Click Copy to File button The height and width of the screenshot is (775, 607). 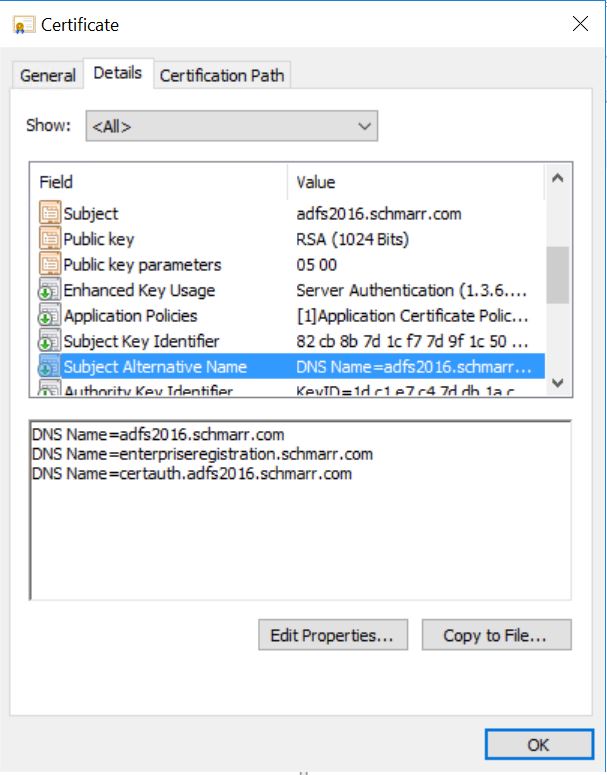click(496, 635)
